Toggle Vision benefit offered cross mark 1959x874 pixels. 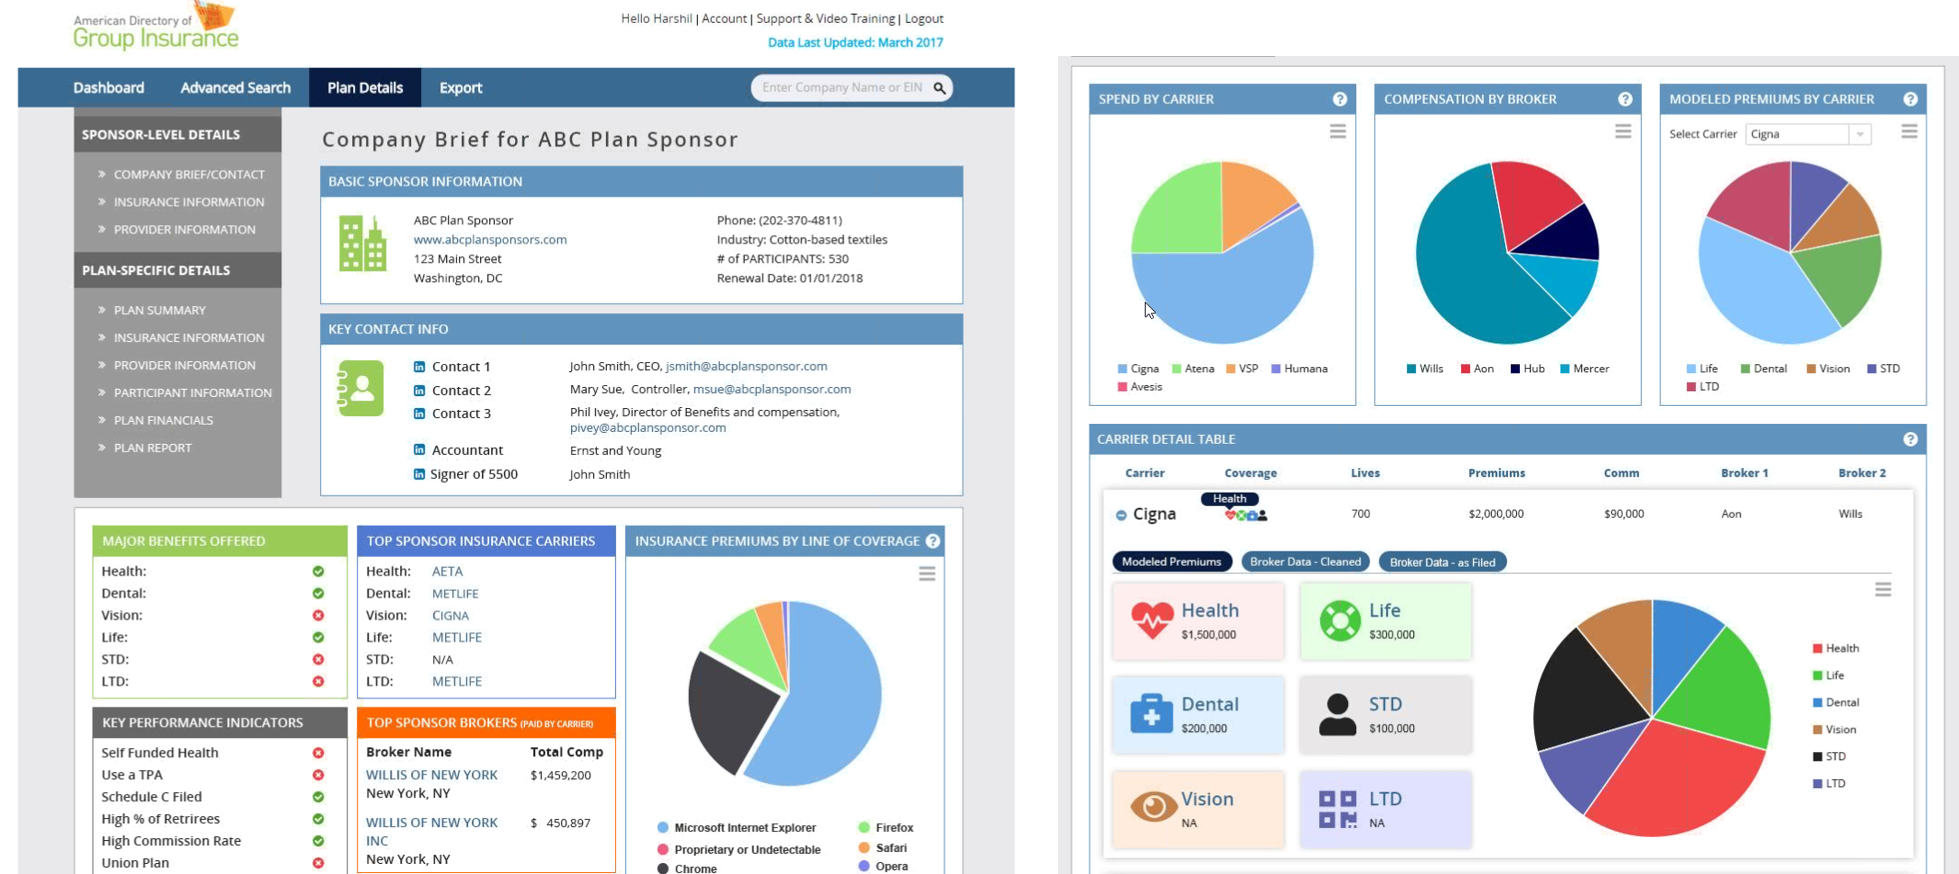point(318,615)
